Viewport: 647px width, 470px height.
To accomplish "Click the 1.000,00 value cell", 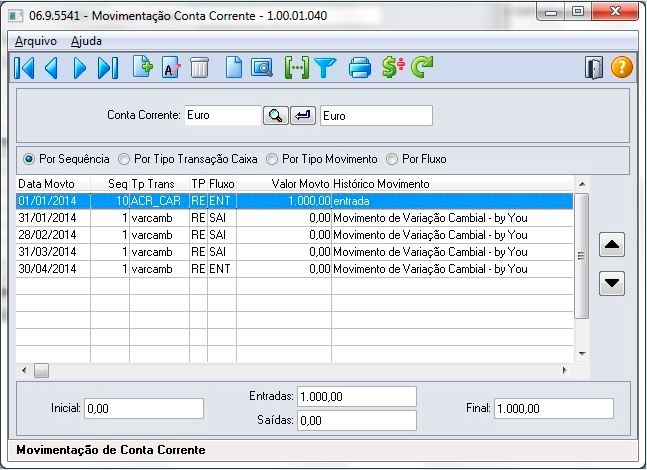I will pyautogui.click(x=284, y=201).
